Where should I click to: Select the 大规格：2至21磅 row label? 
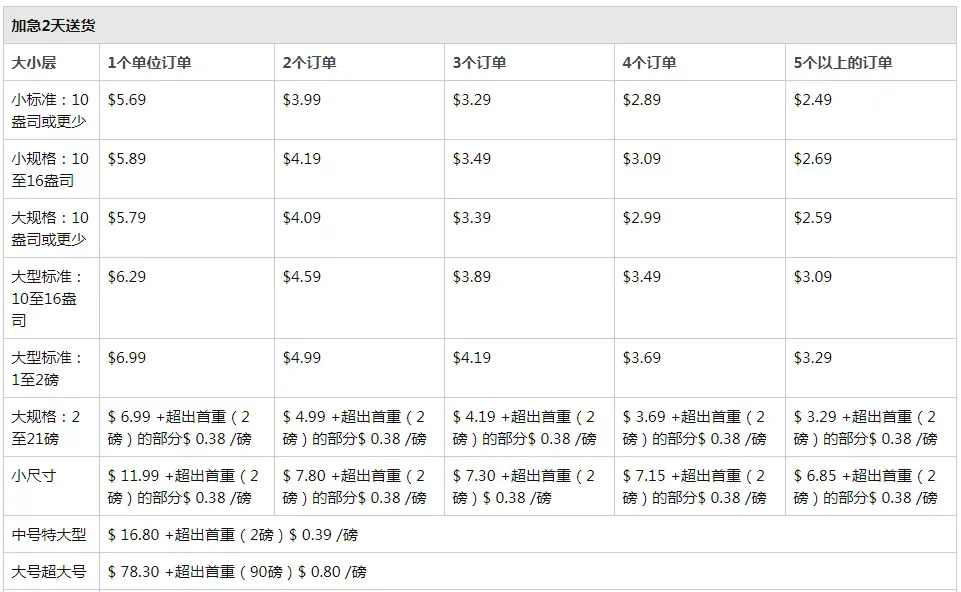[51, 427]
